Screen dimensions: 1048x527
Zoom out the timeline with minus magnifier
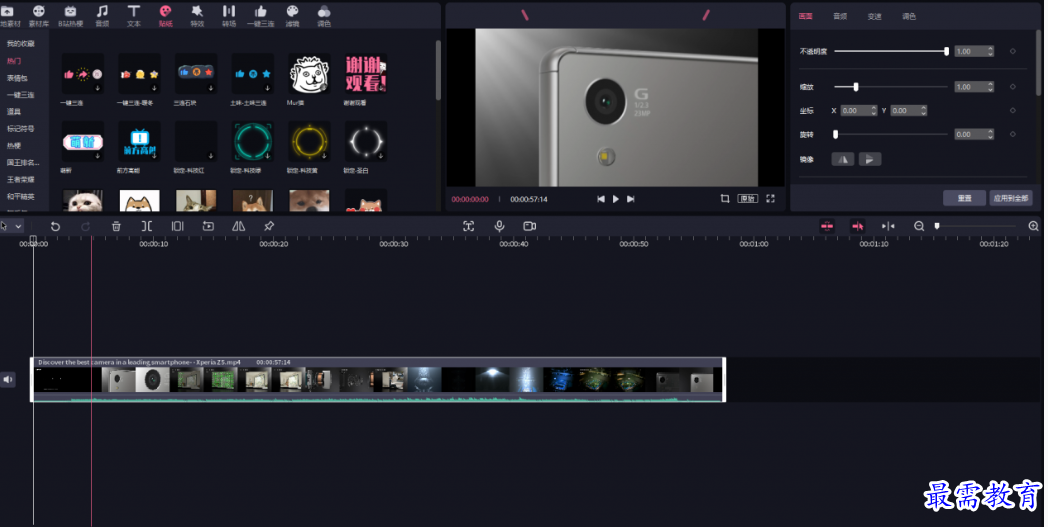coord(919,226)
